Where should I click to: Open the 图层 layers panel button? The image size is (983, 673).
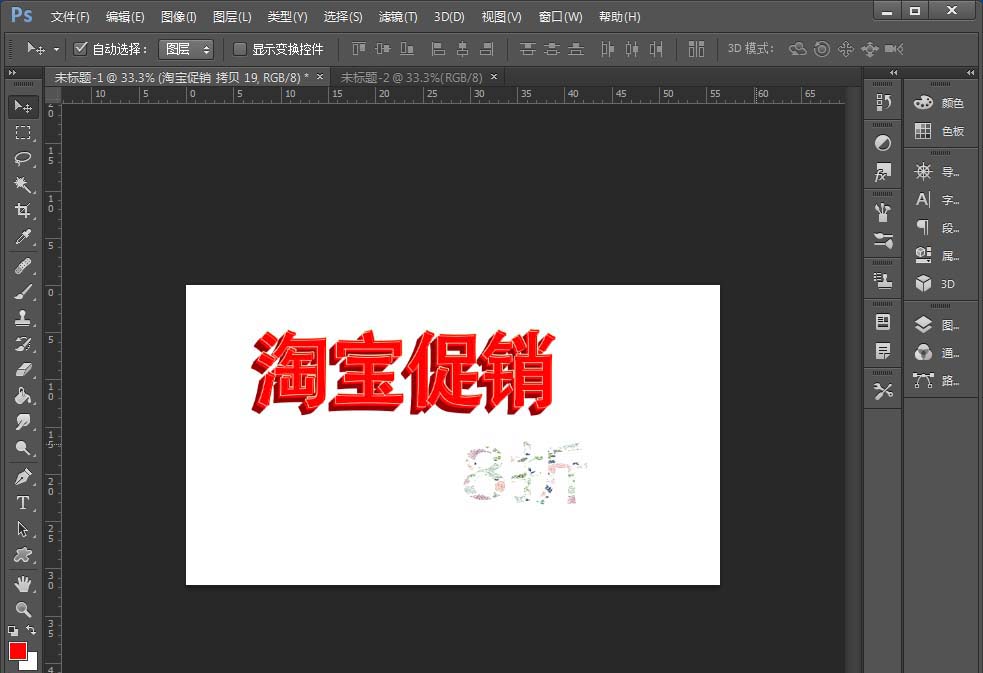pyautogui.click(x=940, y=325)
